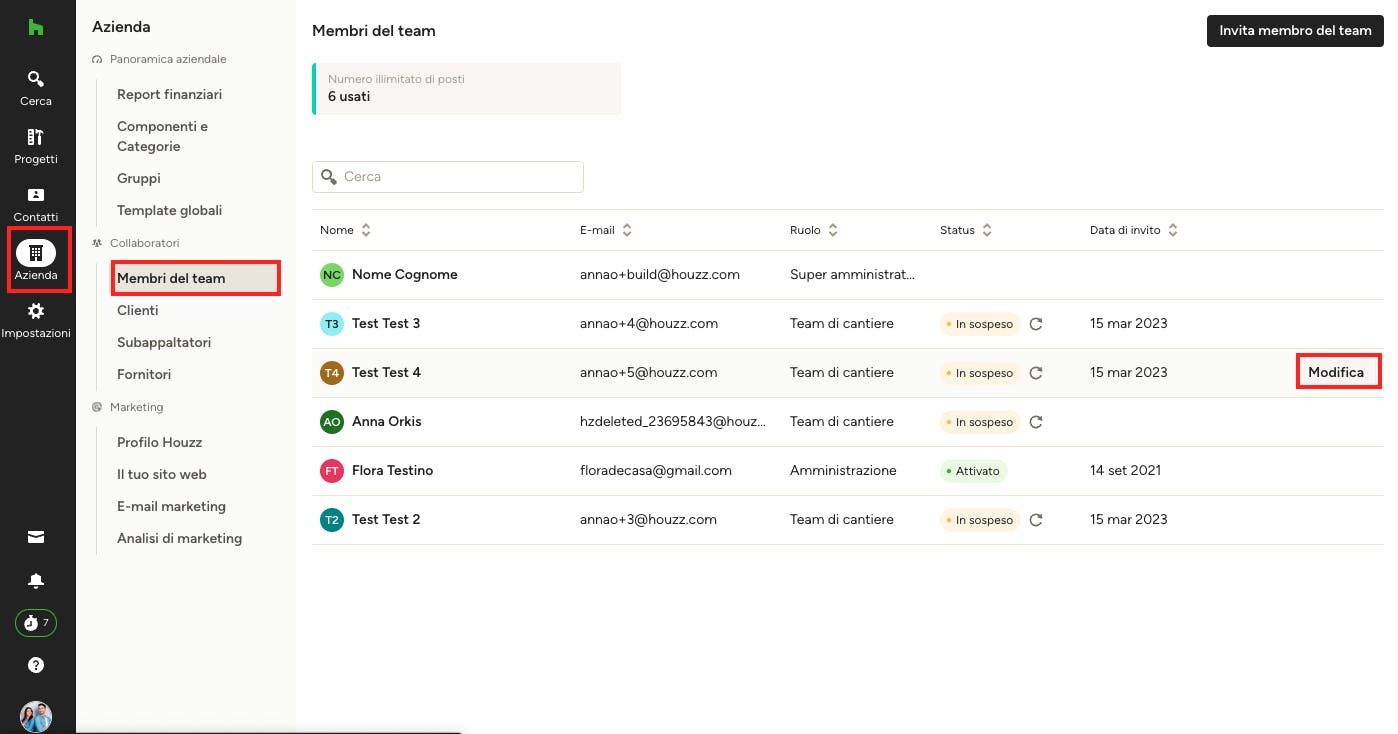The height and width of the screenshot is (734, 1398).
Task: Click the NC avatar of Nome Cognome
Action: point(332,275)
